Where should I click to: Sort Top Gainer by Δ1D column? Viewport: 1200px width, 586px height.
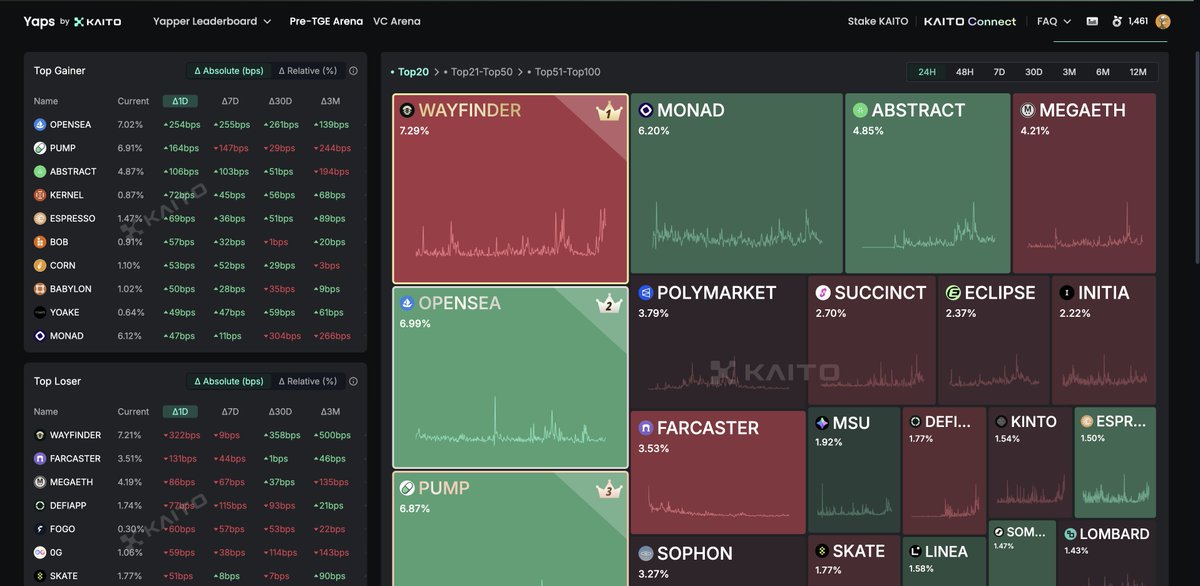coord(179,101)
